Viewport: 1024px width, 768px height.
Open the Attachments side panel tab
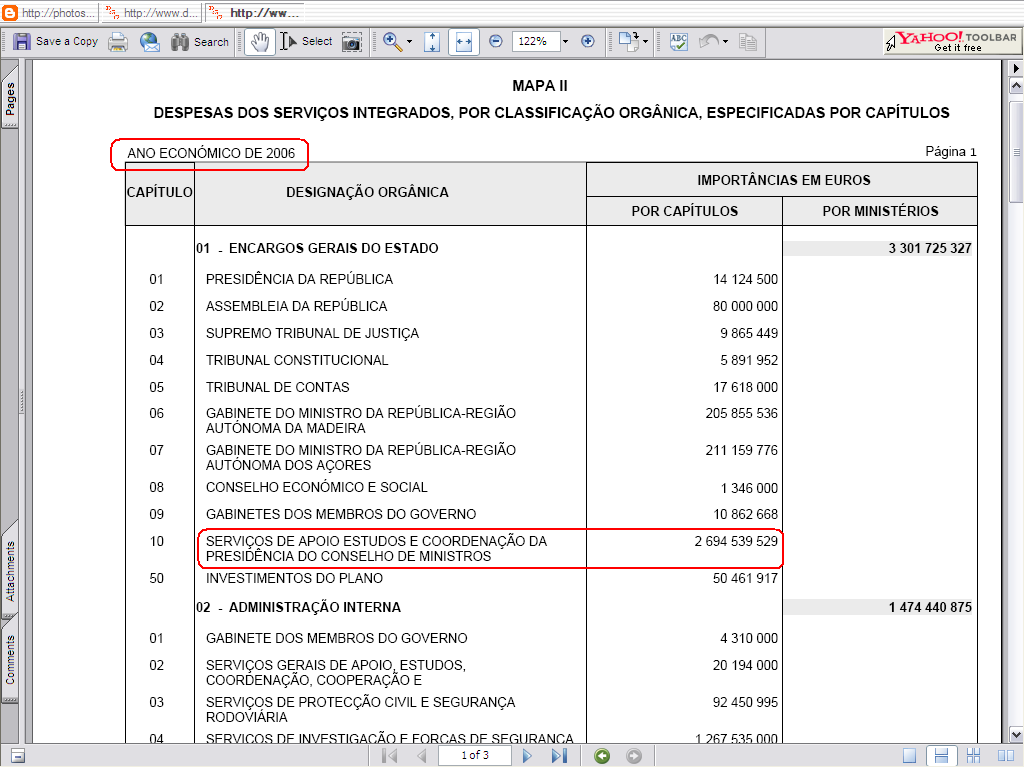[11, 572]
